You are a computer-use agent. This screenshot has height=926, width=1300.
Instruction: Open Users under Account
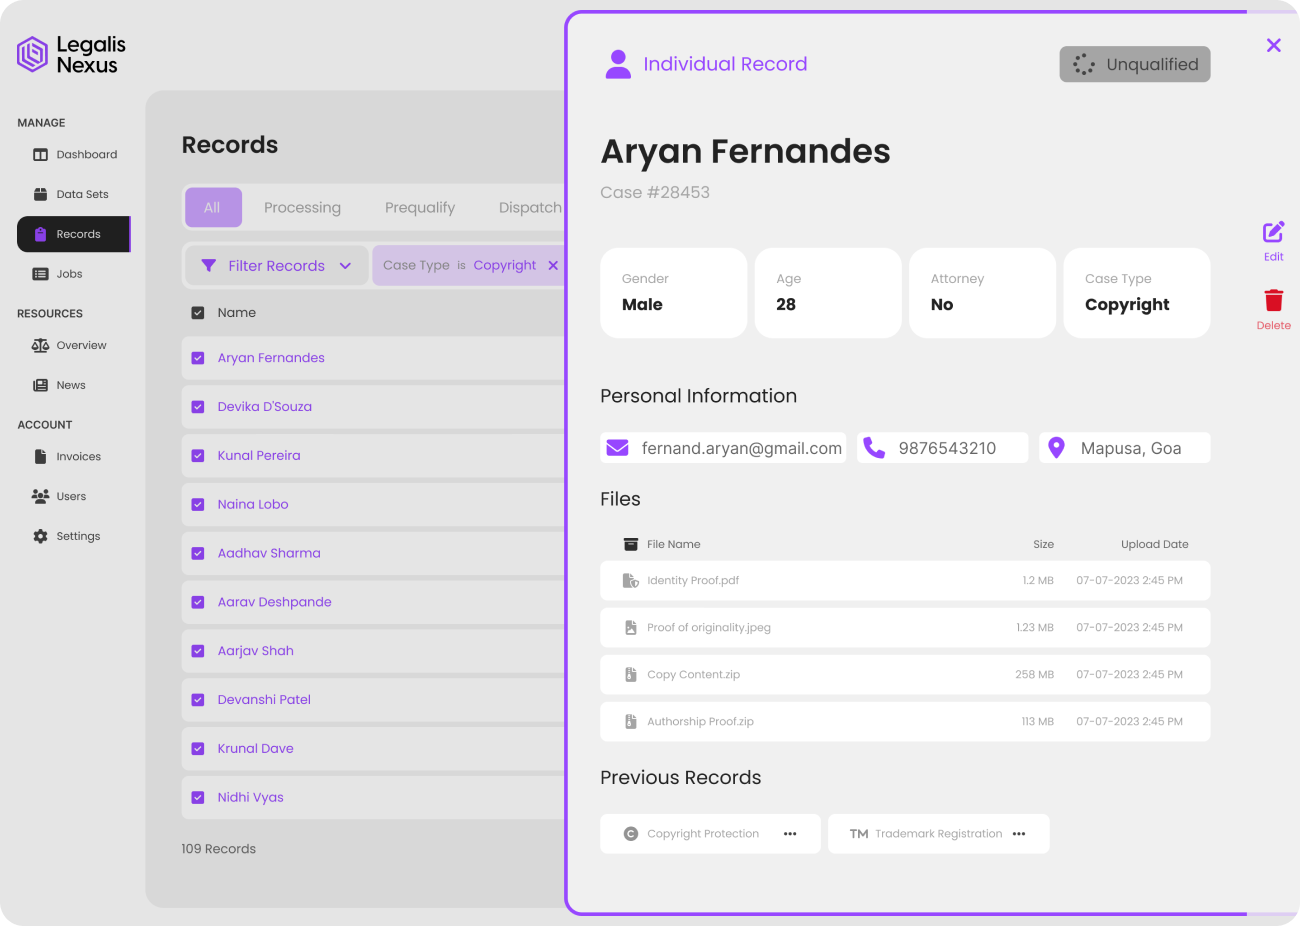[x=59, y=496]
